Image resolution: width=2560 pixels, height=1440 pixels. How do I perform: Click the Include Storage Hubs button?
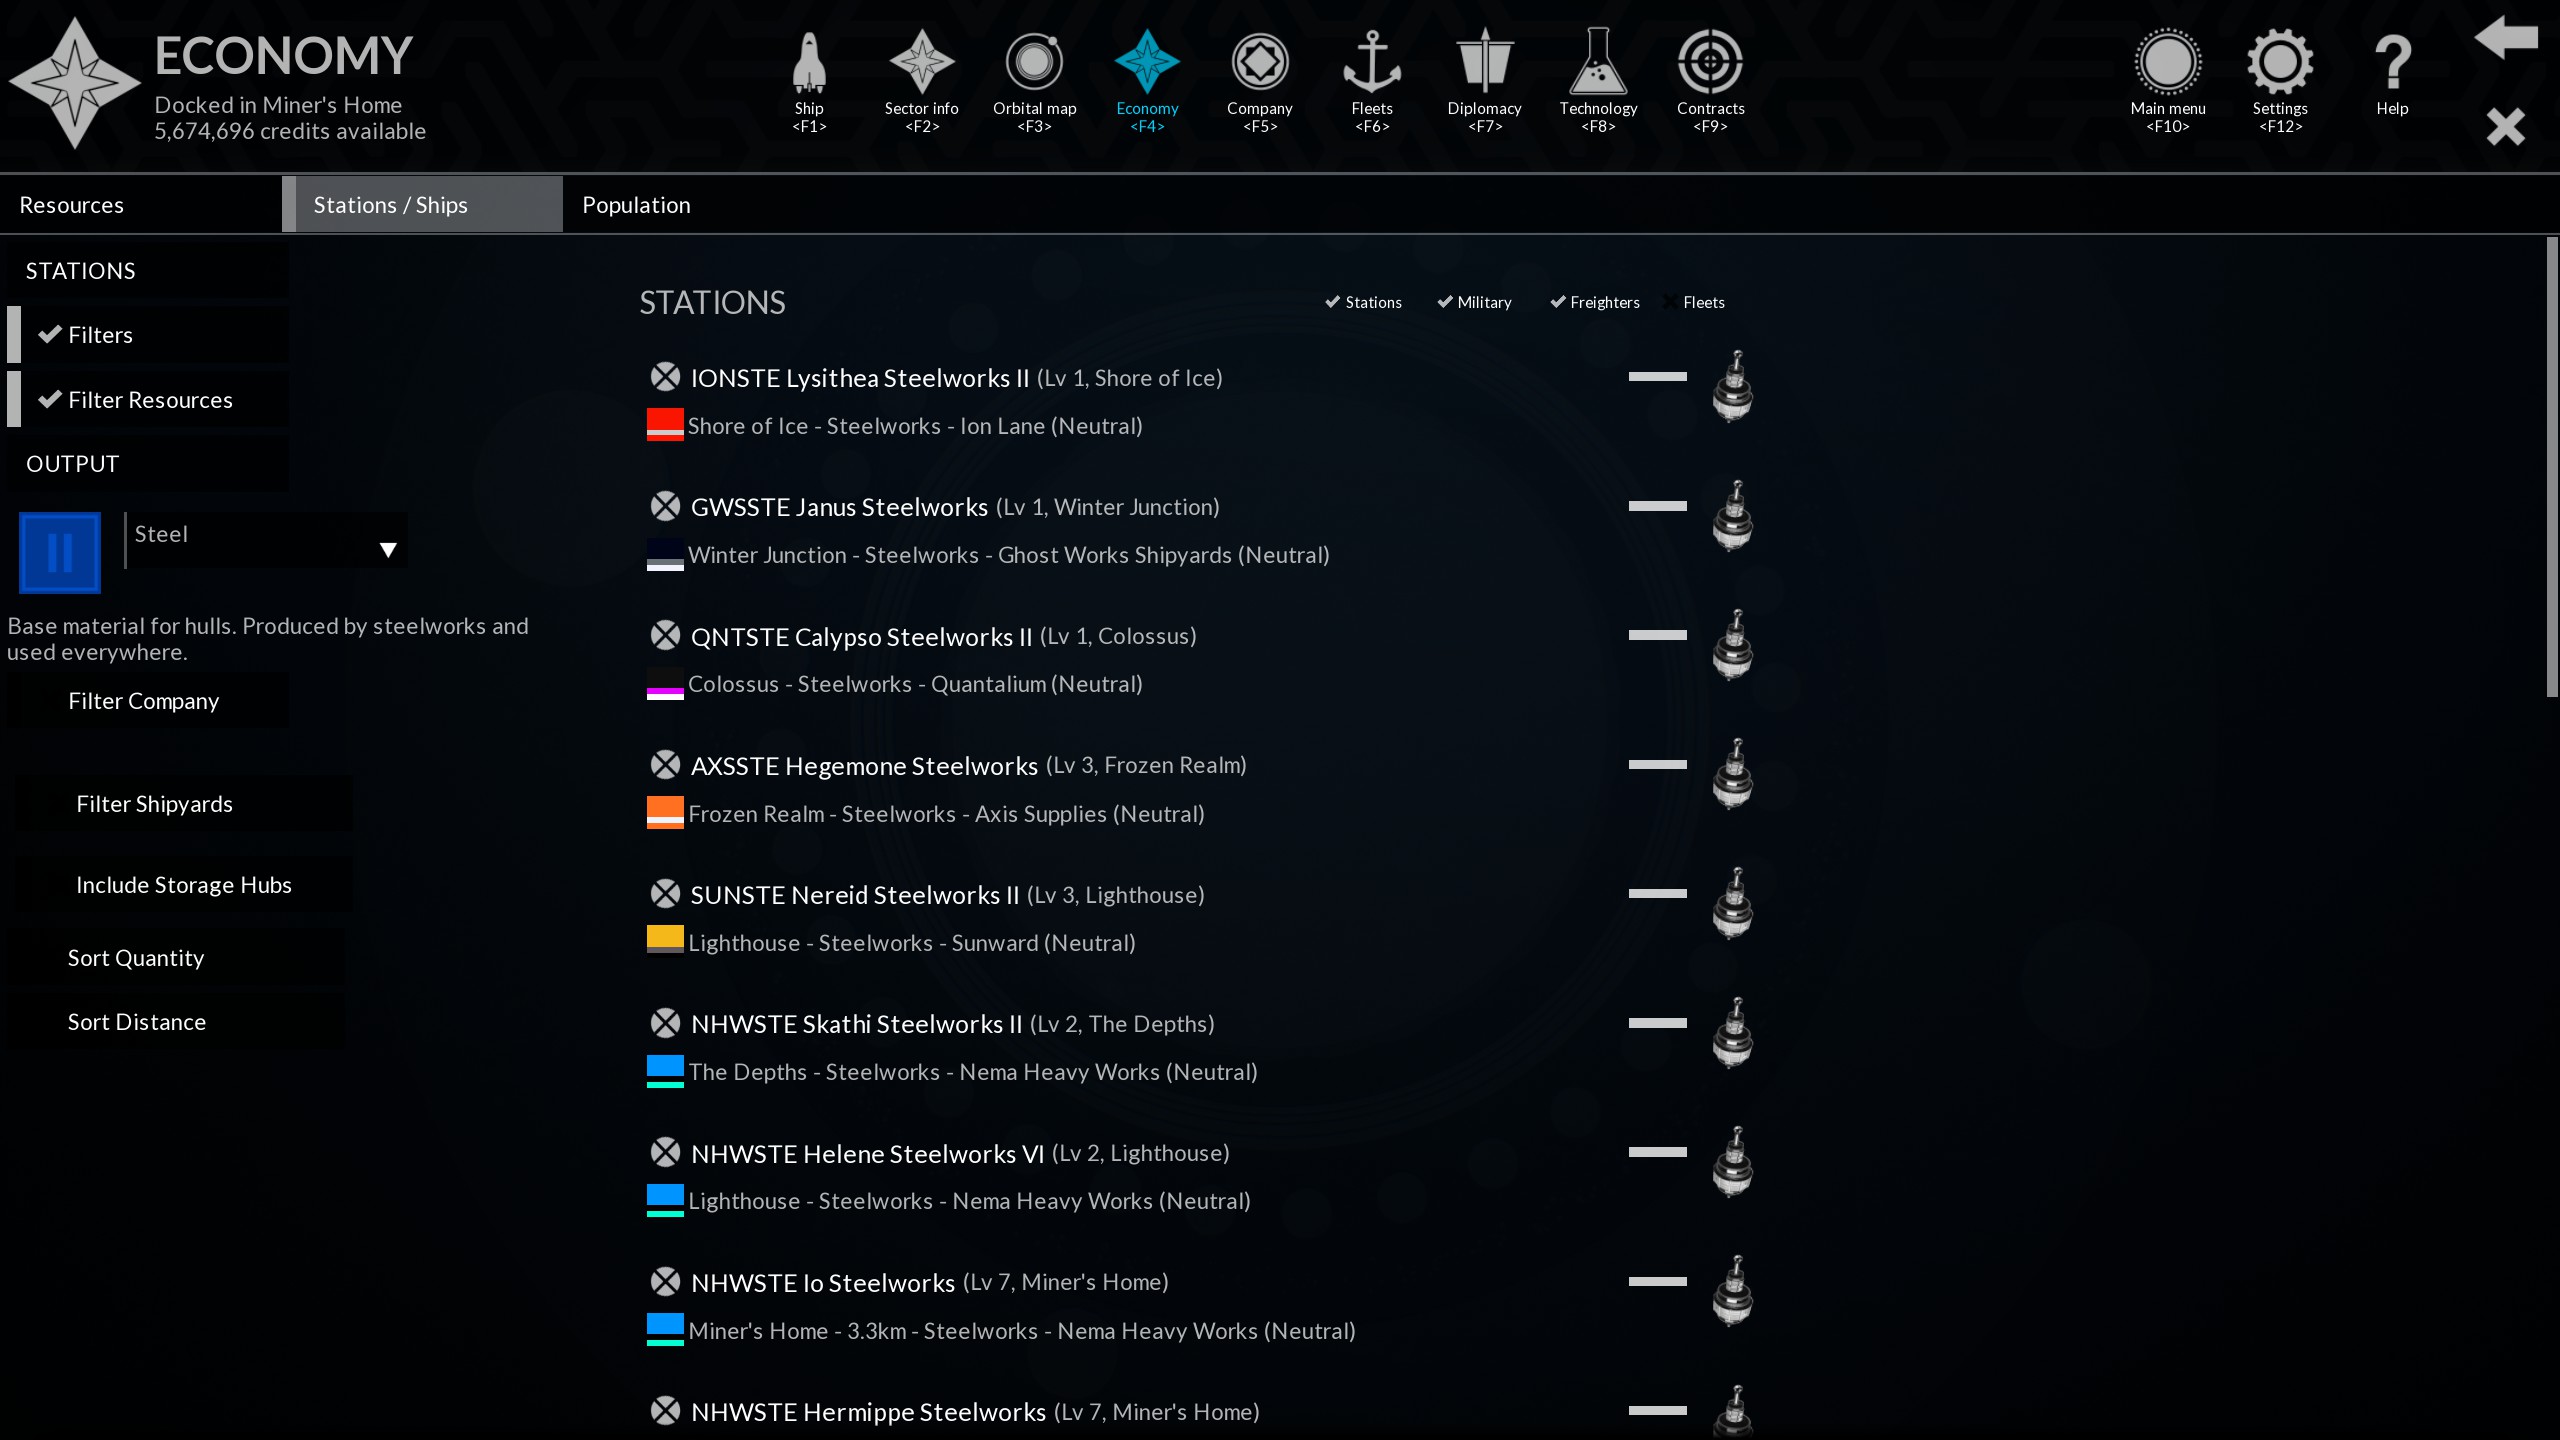coord(184,885)
